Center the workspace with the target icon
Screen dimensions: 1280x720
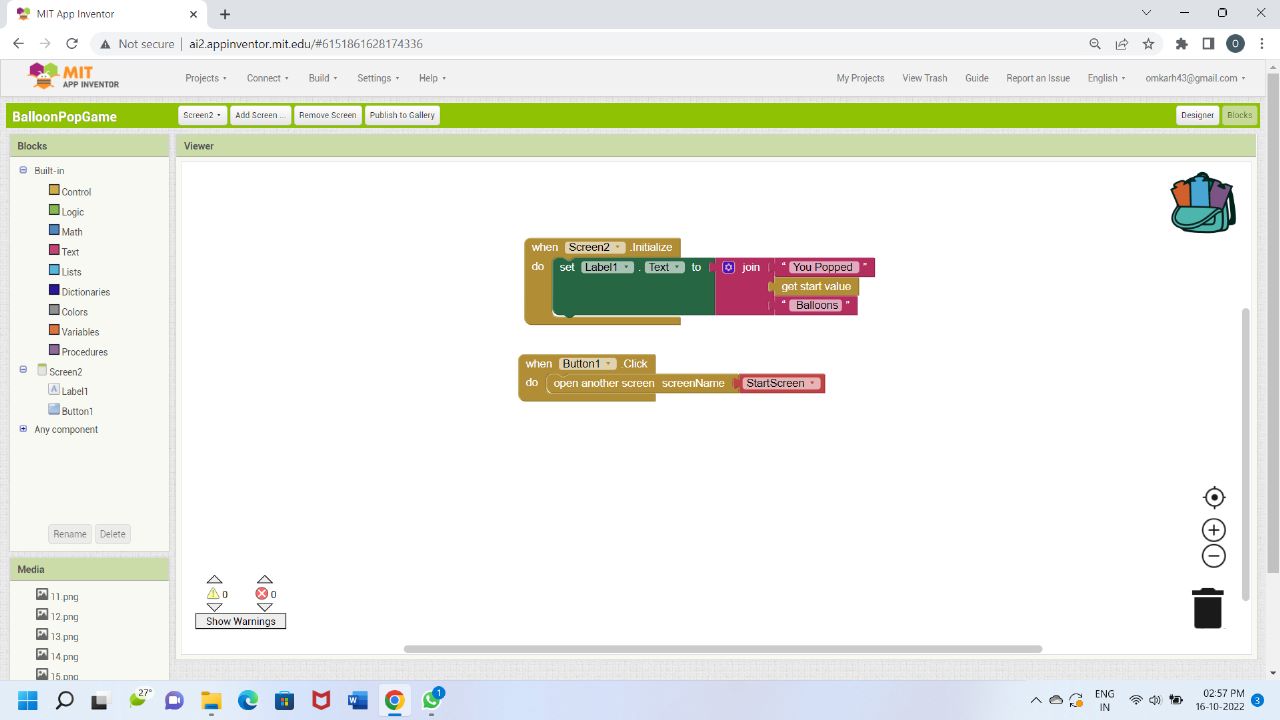tap(1214, 498)
